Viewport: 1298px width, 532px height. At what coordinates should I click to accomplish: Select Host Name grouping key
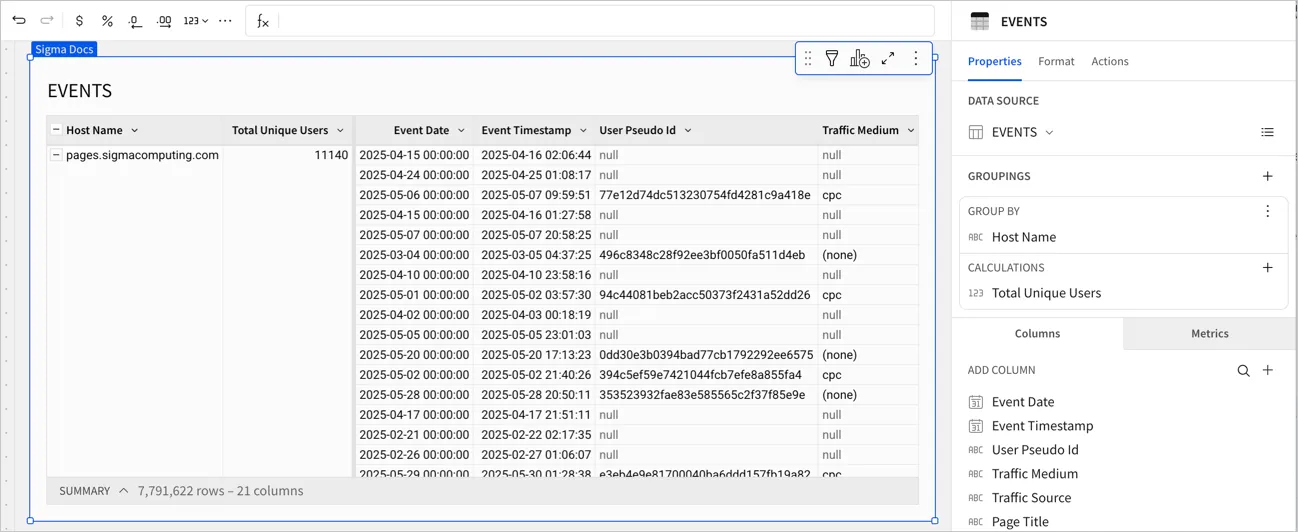[1023, 237]
